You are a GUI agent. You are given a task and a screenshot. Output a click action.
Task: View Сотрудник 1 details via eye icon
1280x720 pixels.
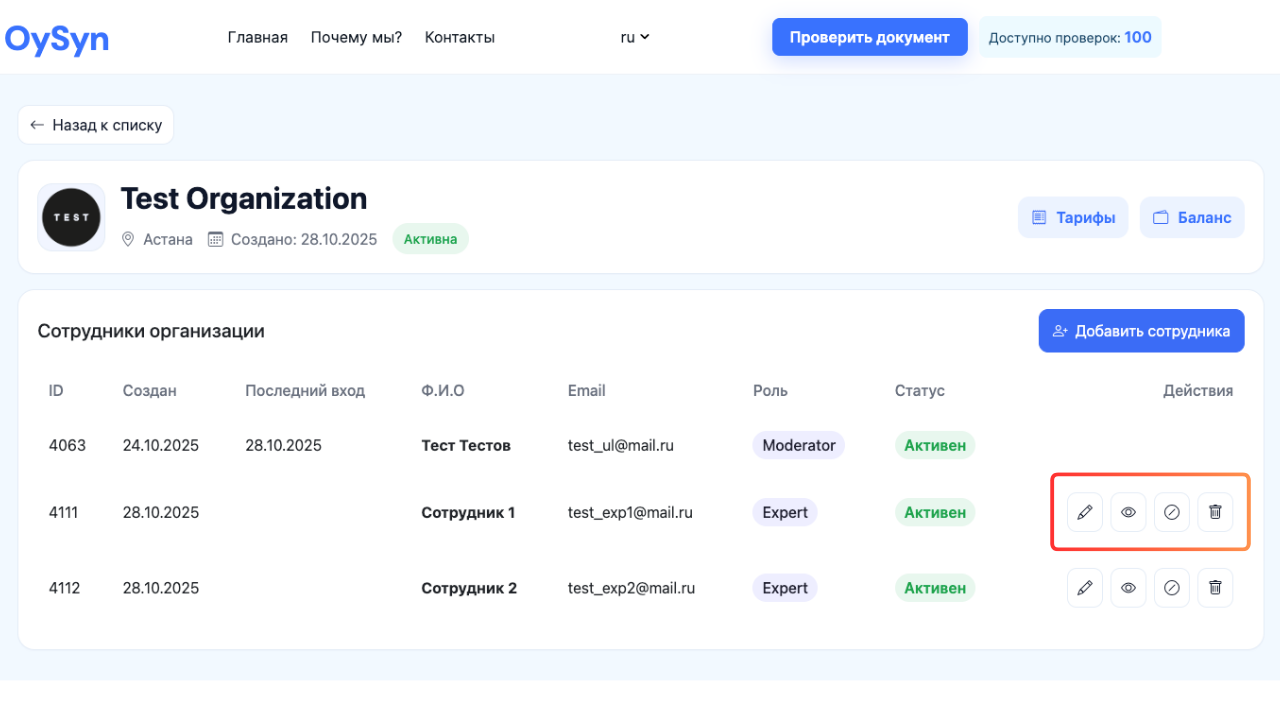(x=1128, y=512)
